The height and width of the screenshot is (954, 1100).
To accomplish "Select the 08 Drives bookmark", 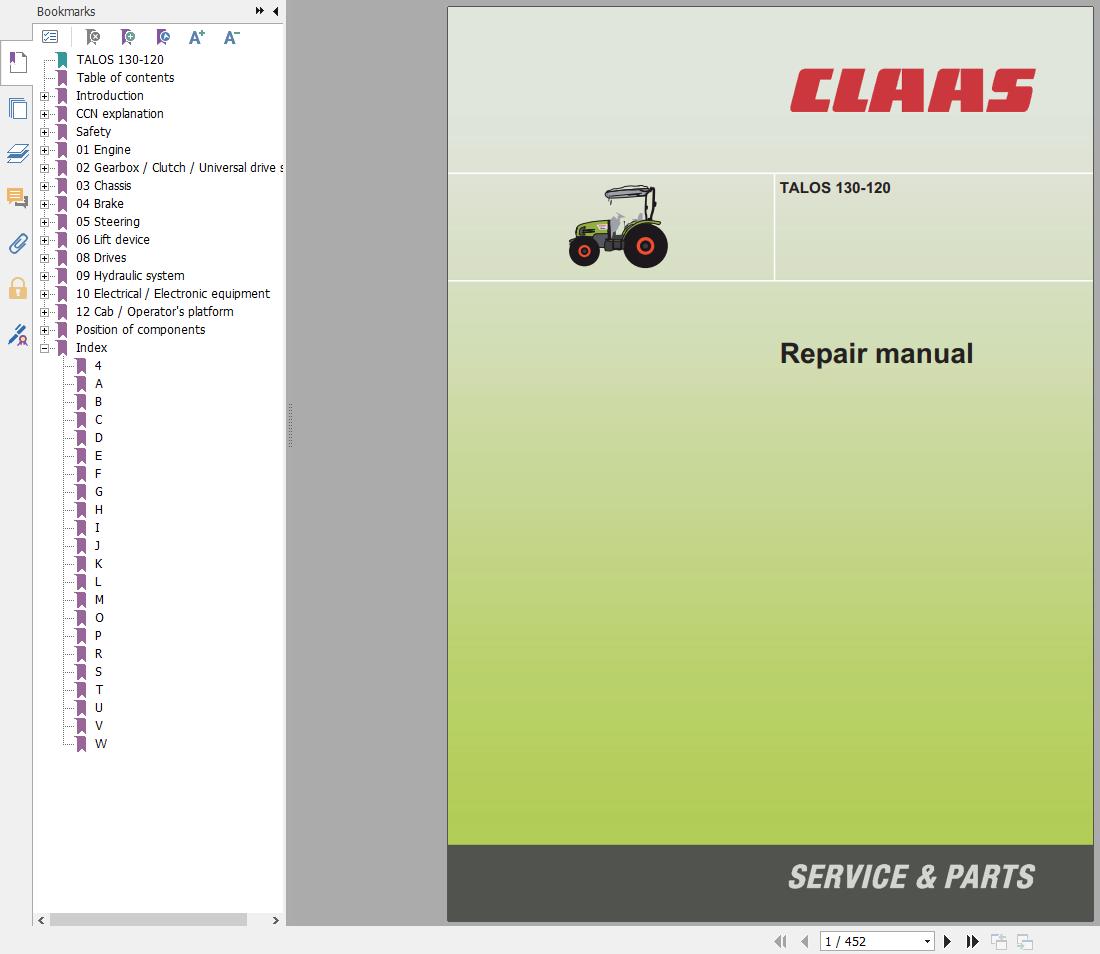I will 101,257.
